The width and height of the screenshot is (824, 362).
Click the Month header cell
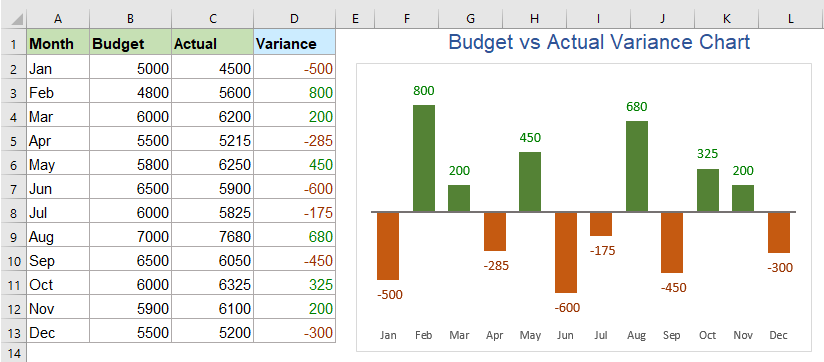click(x=58, y=43)
